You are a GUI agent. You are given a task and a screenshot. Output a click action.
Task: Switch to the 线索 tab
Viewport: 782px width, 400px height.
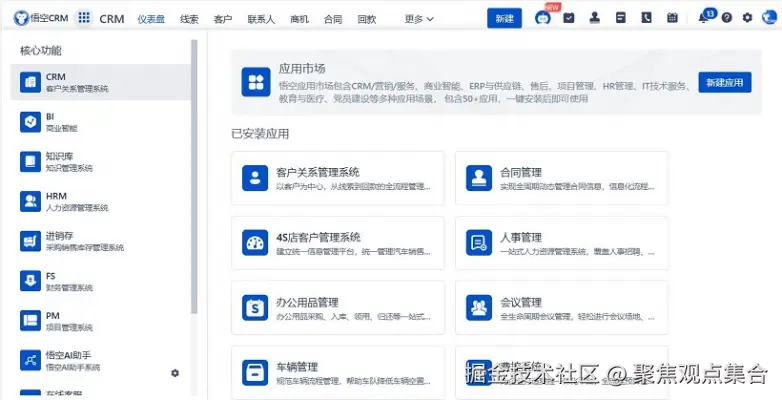click(x=189, y=19)
